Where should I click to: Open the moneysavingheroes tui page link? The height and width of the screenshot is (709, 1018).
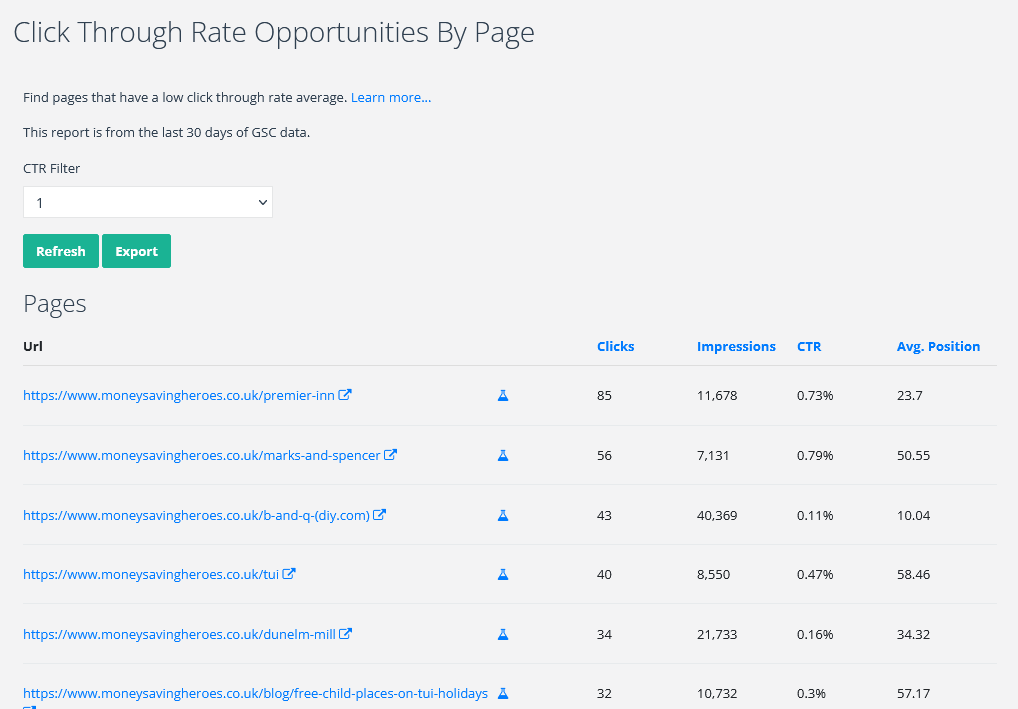click(x=150, y=575)
